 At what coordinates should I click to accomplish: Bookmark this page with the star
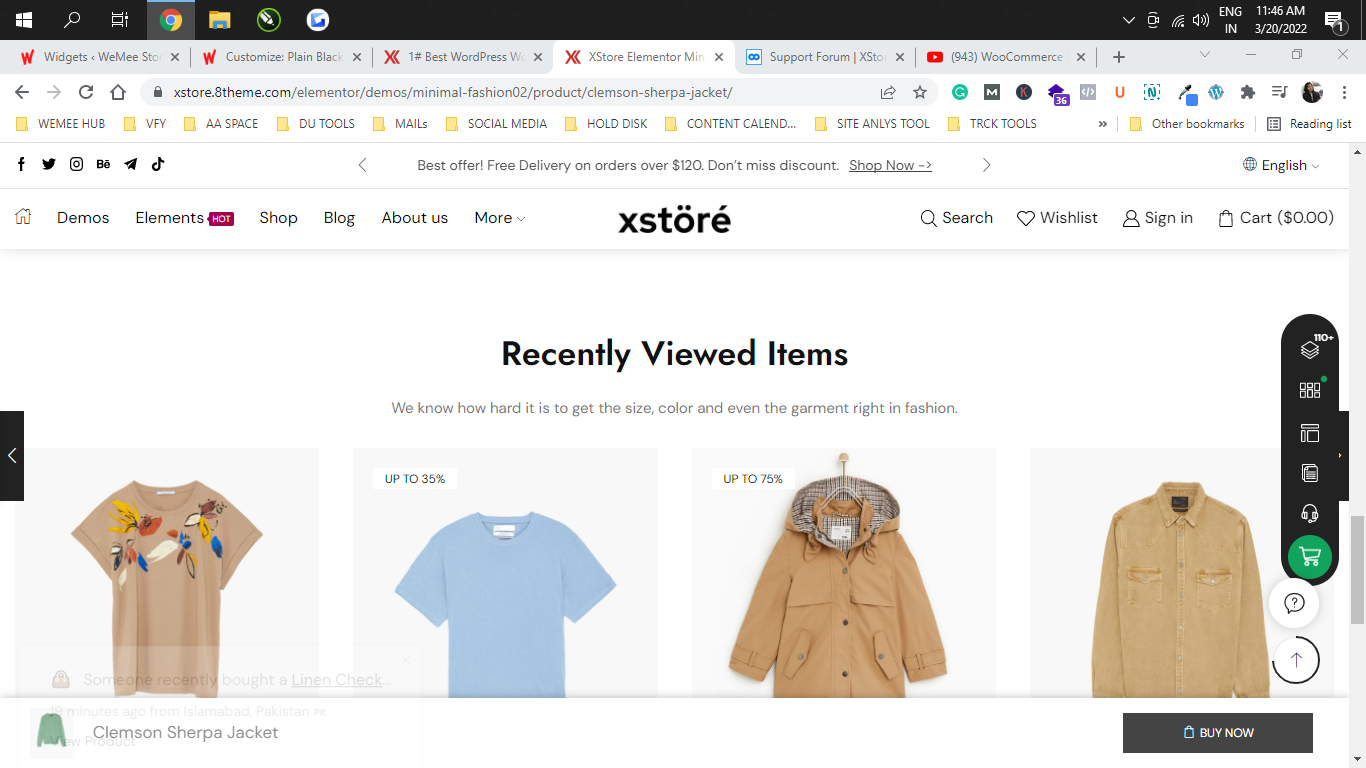tap(920, 92)
